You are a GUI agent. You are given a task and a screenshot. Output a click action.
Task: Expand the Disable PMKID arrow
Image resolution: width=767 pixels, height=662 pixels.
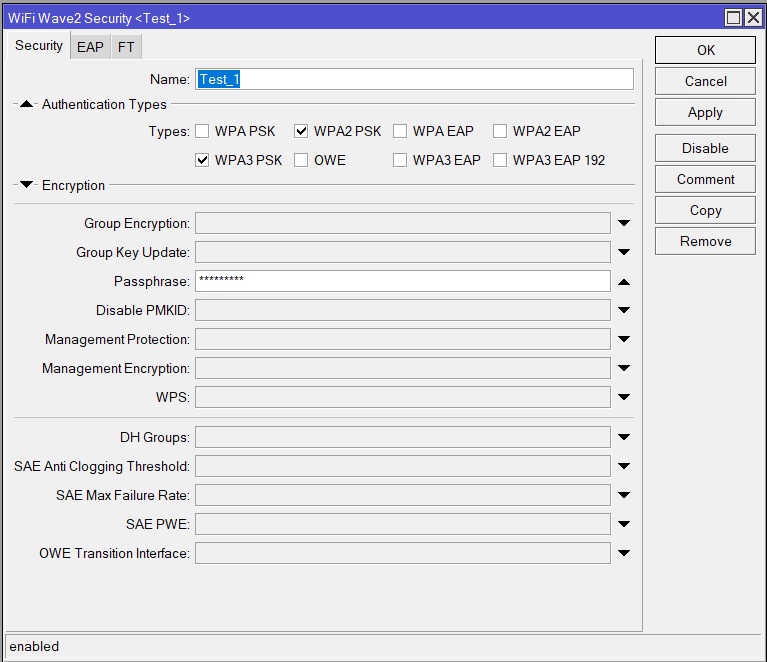click(x=624, y=311)
